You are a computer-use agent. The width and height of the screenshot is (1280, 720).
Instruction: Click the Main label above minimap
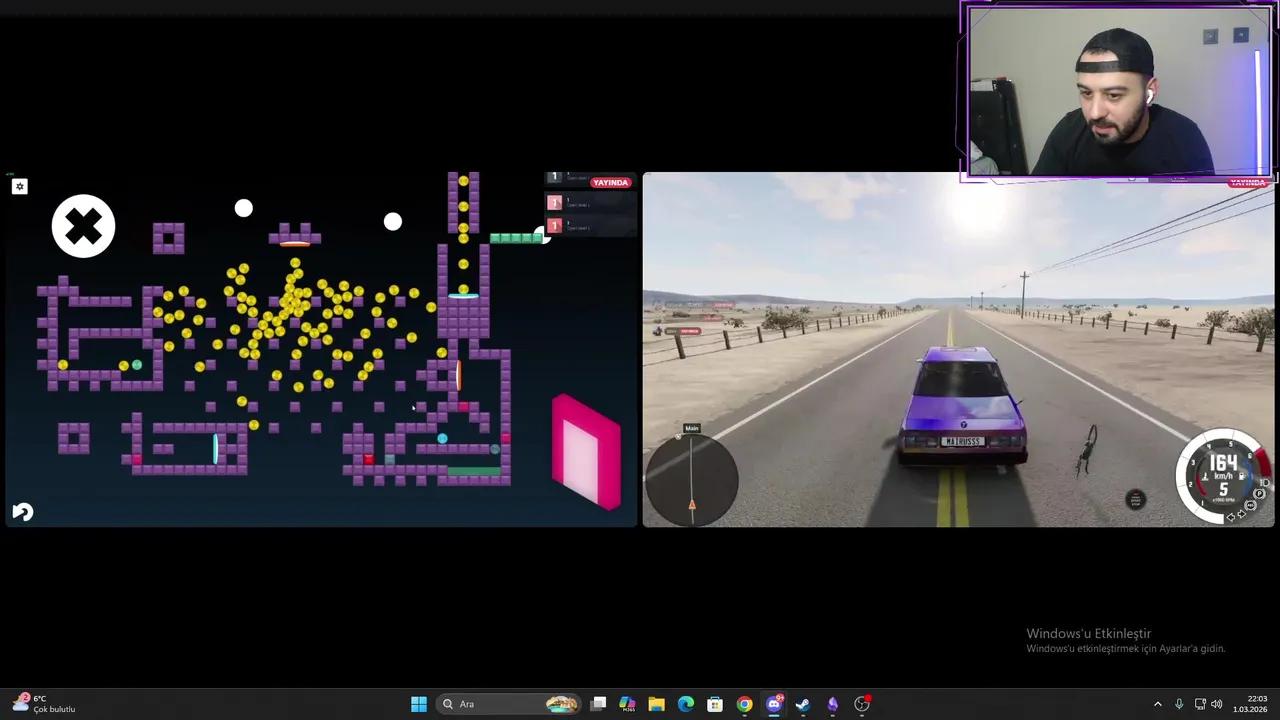click(x=691, y=428)
